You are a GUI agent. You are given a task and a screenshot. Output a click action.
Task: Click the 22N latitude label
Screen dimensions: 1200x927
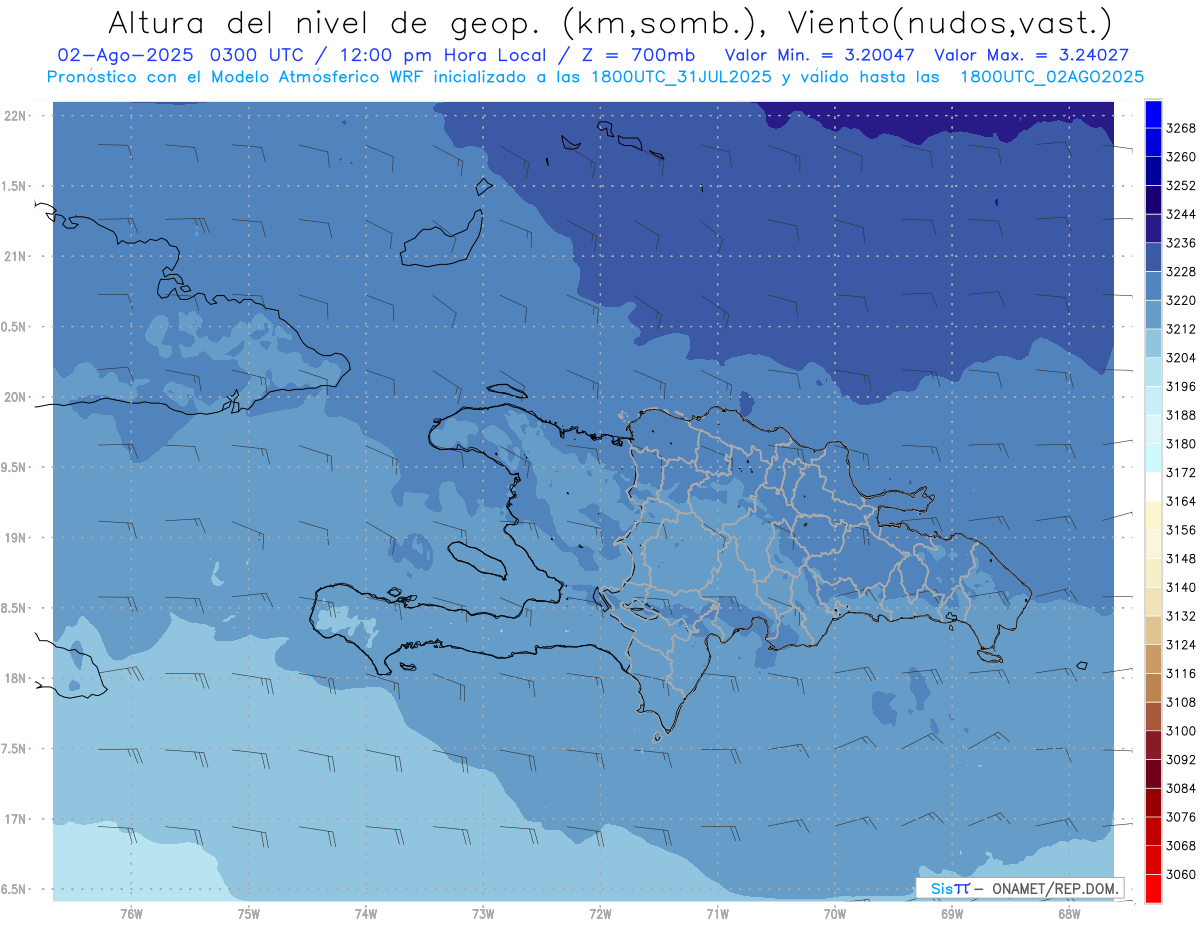click(x=15, y=116)
